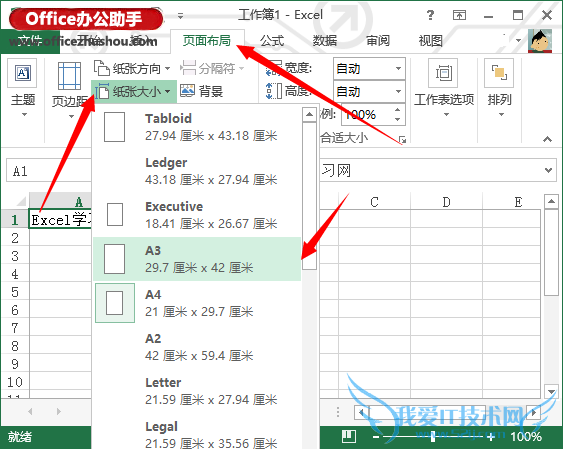Click the width (宽度) icon
This screenshot has height=449, width=563.
pos(274,68)
